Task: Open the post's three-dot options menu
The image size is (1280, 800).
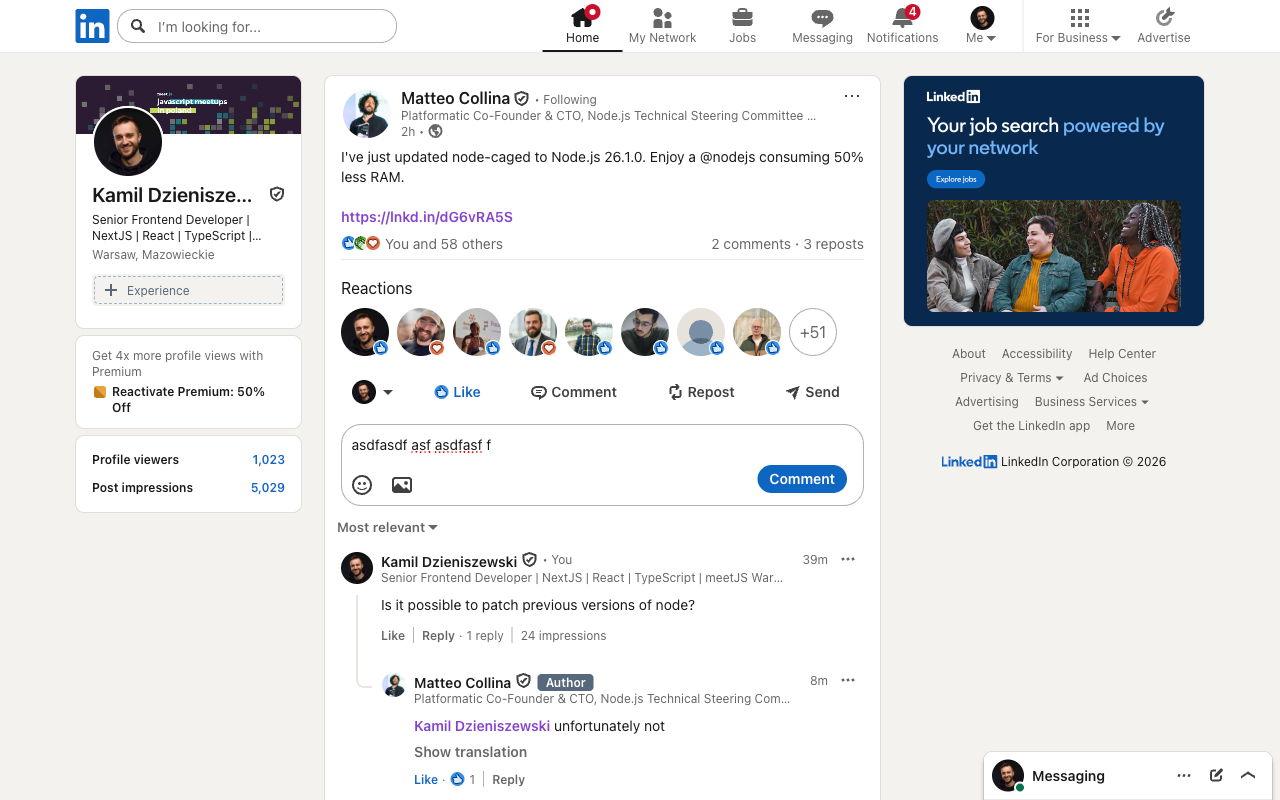Action: click(x=852, y=96)
